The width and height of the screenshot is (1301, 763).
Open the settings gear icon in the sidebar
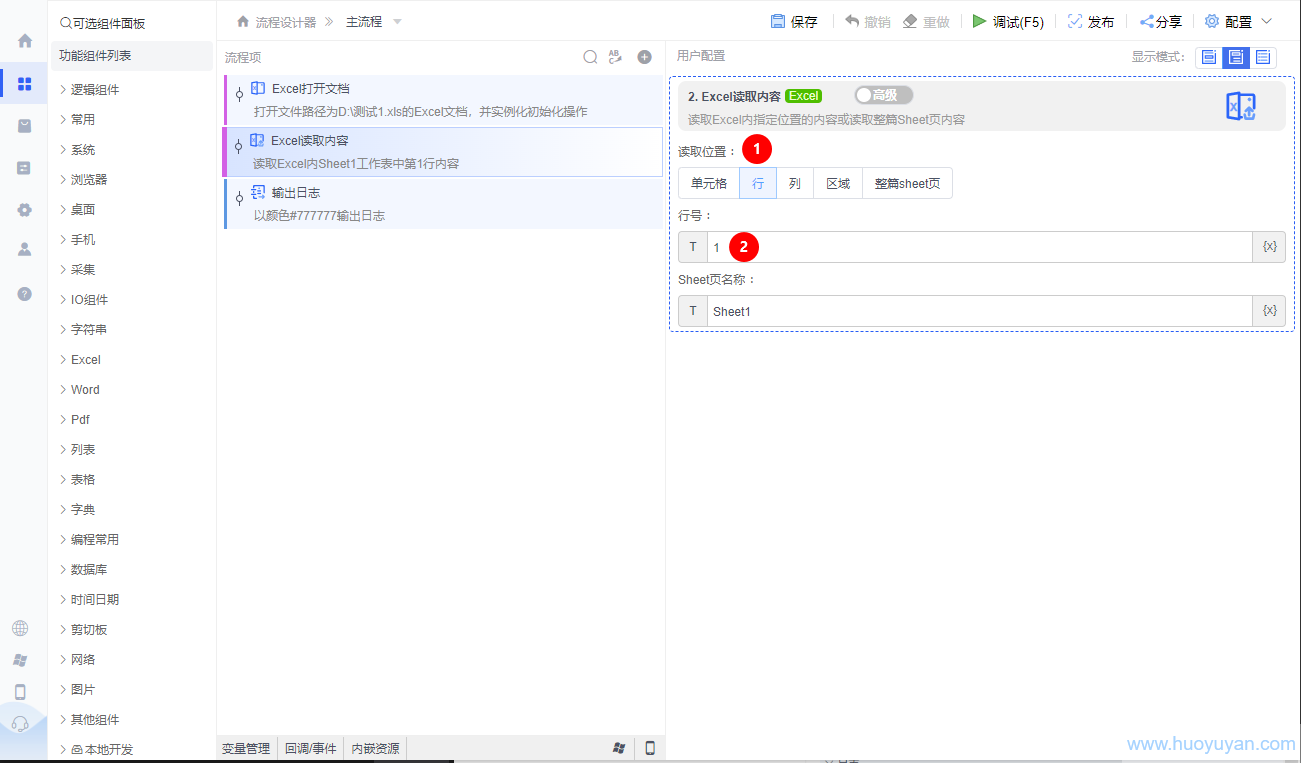(x=22, y=210)
